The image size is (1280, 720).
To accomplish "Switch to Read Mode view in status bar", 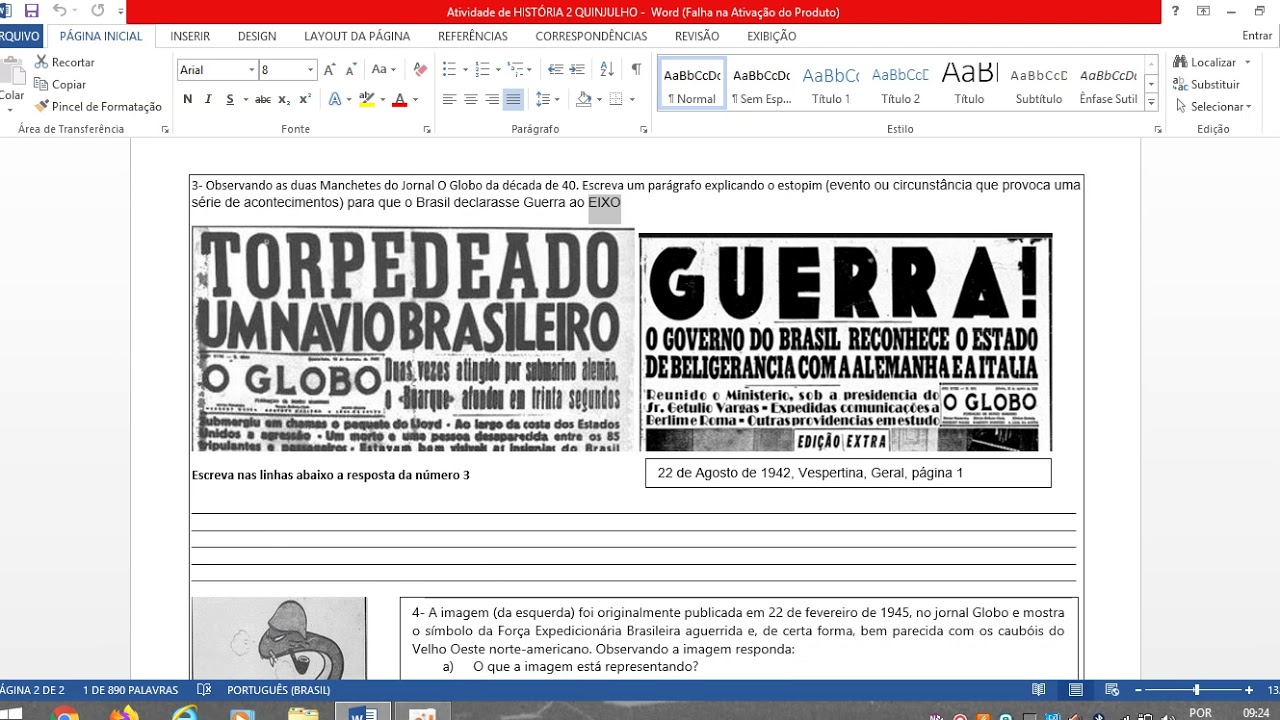I will [x=1039, y=690].
